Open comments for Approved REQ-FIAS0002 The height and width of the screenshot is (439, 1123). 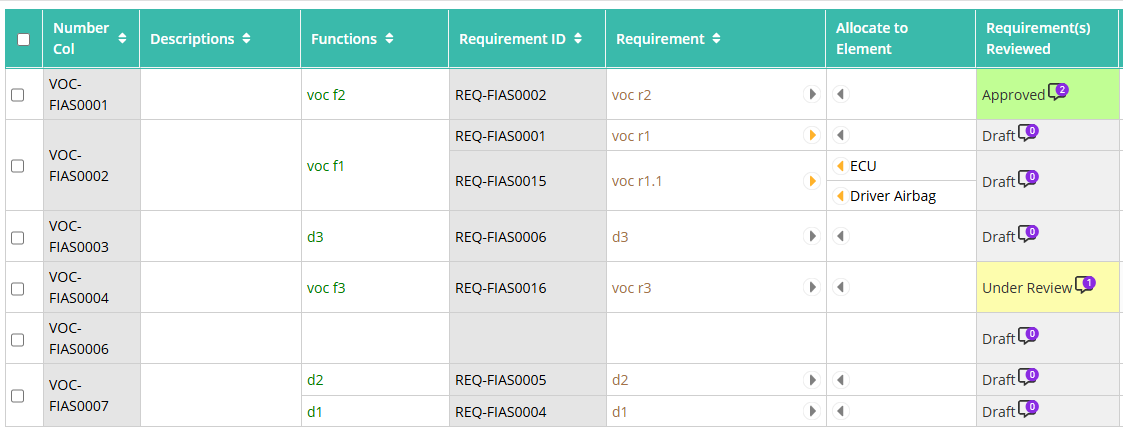[1058, 92]
